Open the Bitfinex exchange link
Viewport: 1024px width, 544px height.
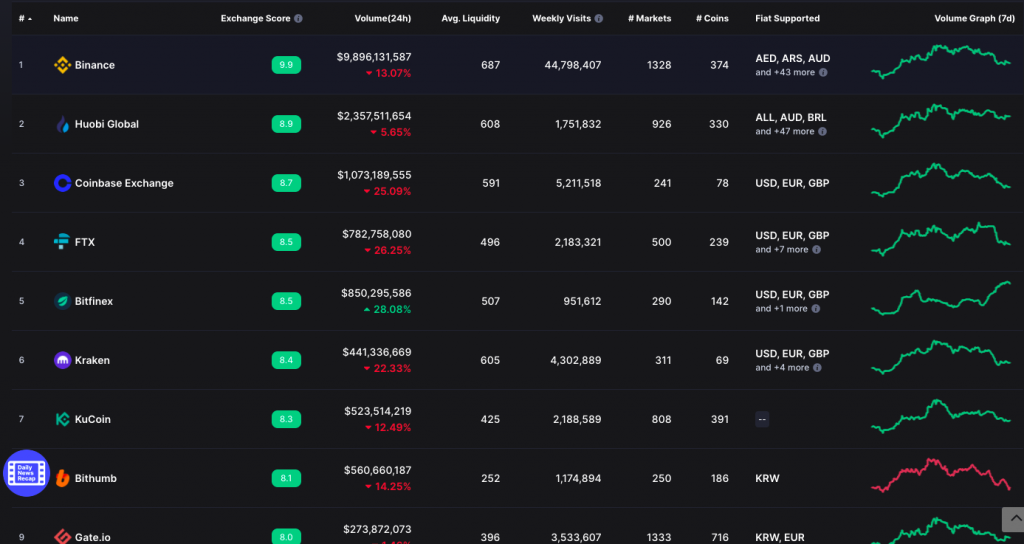94,301
